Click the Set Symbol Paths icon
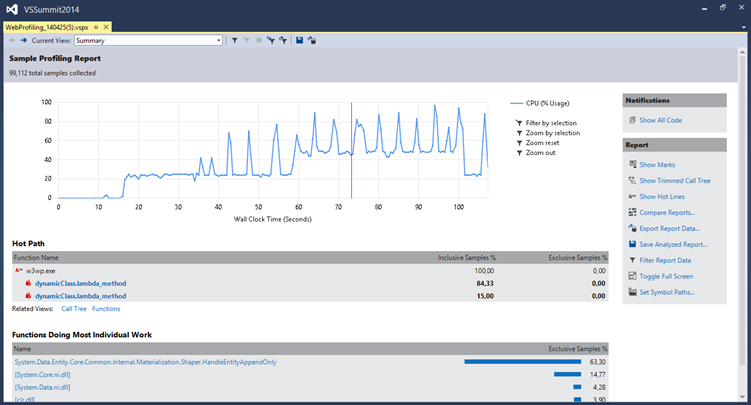The image size is (751, 405). pyautogui.click(x=632, y=292)
